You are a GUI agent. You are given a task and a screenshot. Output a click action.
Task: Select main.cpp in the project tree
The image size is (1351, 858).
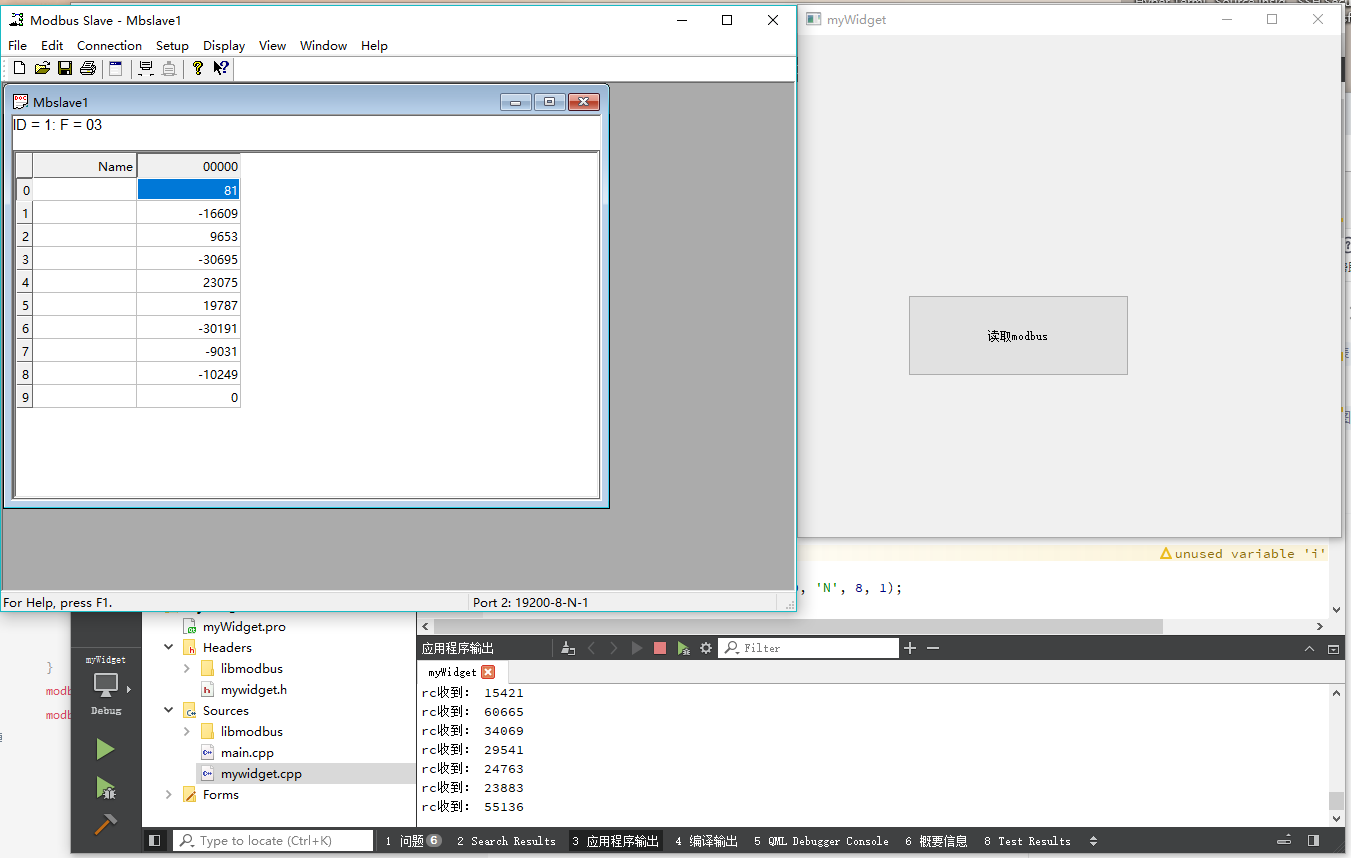point(247,752)
